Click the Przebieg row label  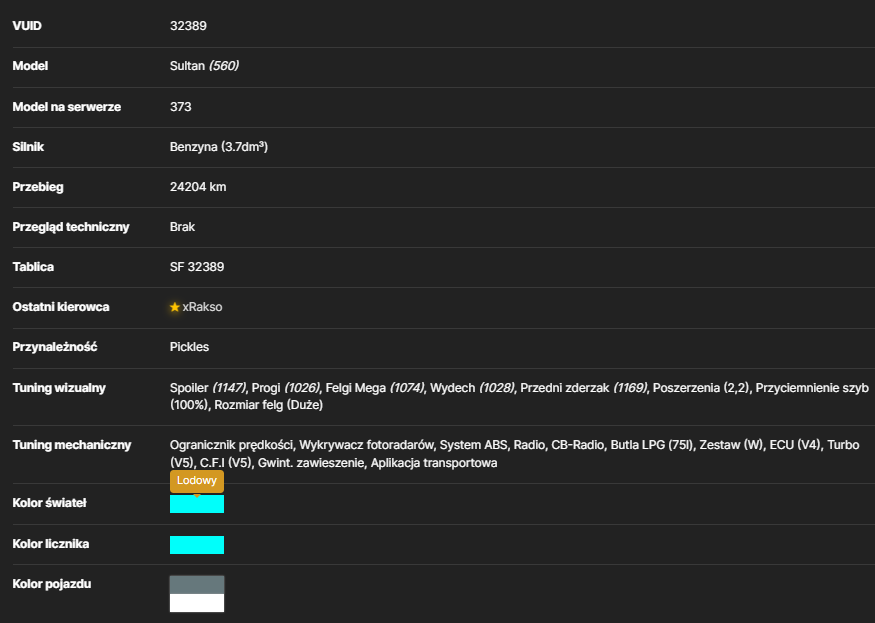pyautogui.click(x=38, y=187)
